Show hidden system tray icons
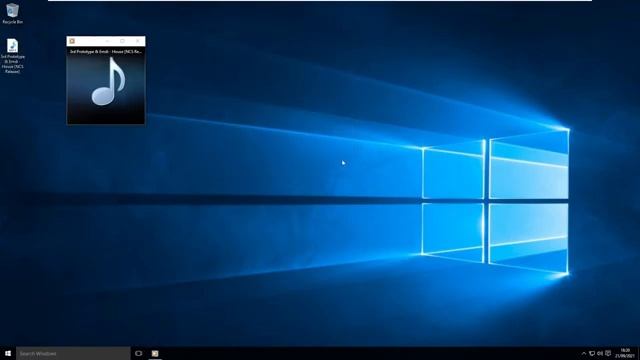Image resolution: width=640 pixels, height=360 pixels. click(x=584, y=353)
